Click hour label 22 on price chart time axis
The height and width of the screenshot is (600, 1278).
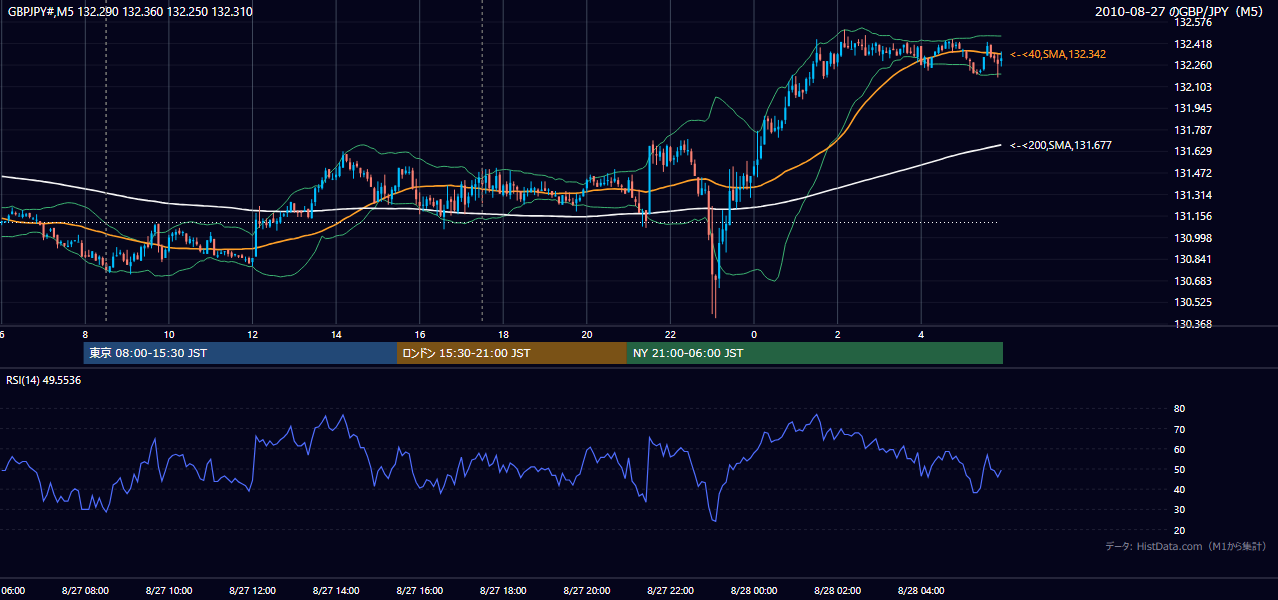click(x=671, y=335)
